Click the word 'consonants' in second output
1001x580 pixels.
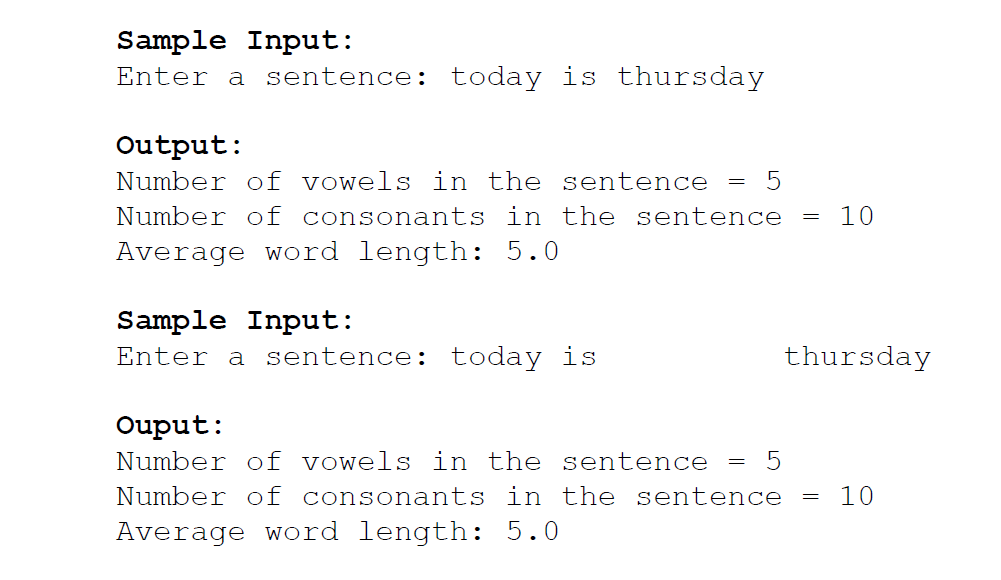[x=393, y=498]
